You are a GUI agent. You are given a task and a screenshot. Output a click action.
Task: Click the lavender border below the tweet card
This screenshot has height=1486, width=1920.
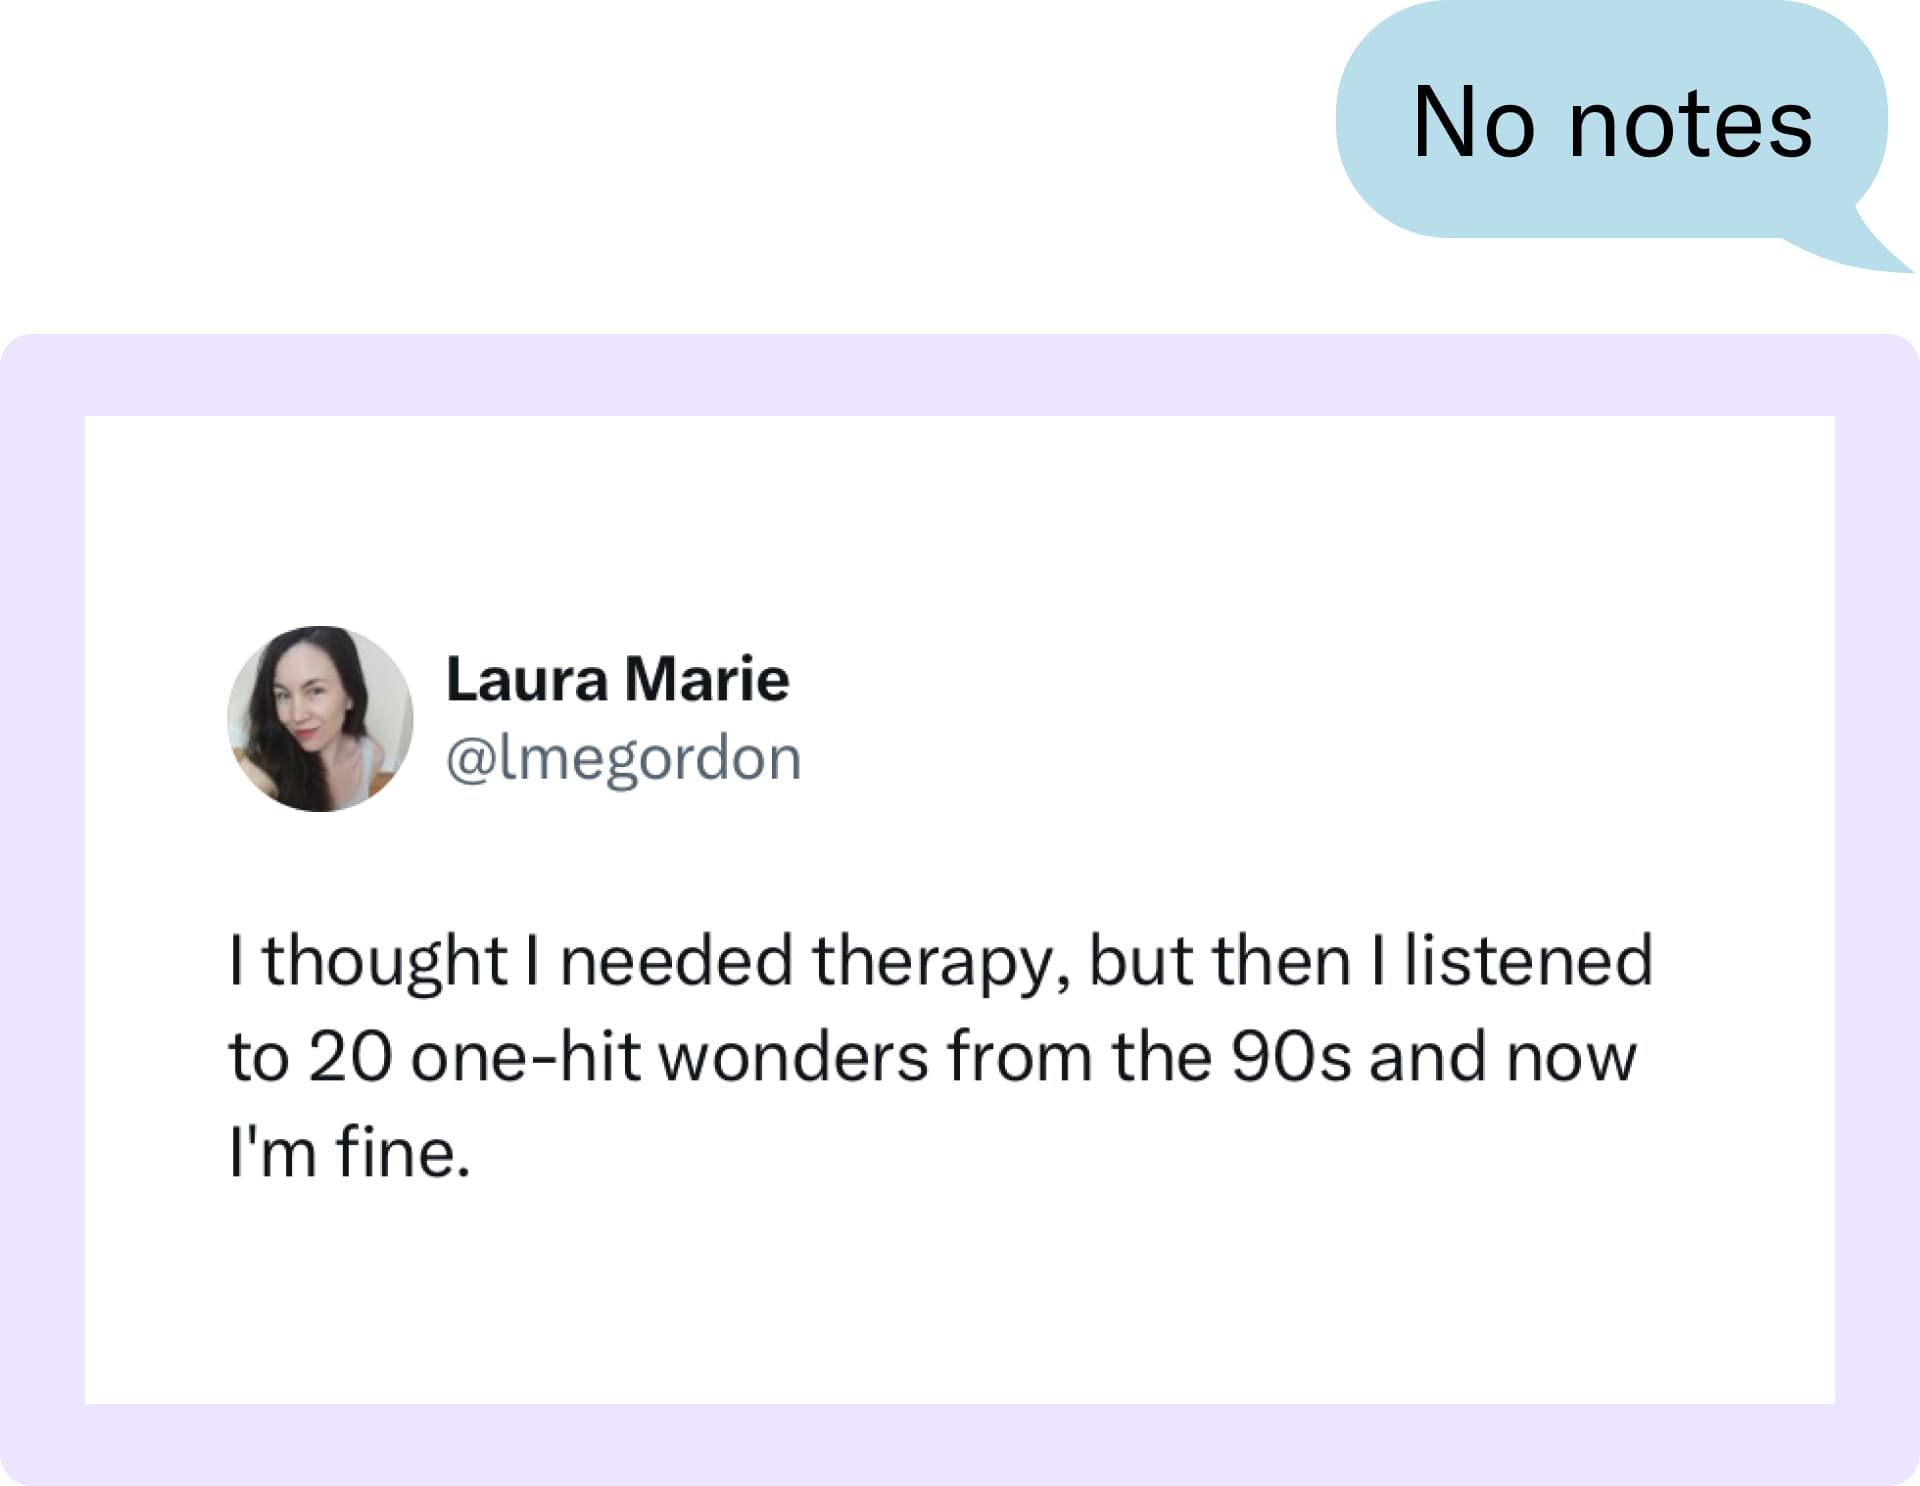(x=960, y=1444)
